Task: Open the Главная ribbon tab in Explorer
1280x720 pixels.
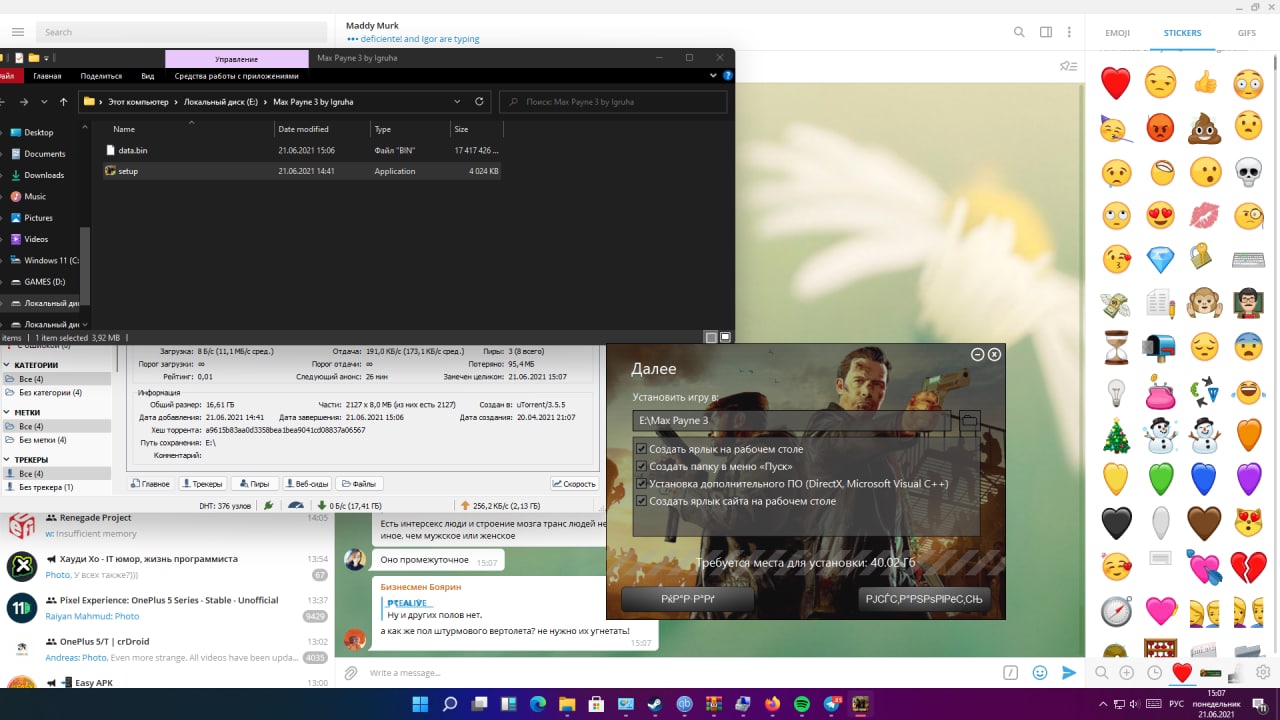Action: tap(47, 76)
